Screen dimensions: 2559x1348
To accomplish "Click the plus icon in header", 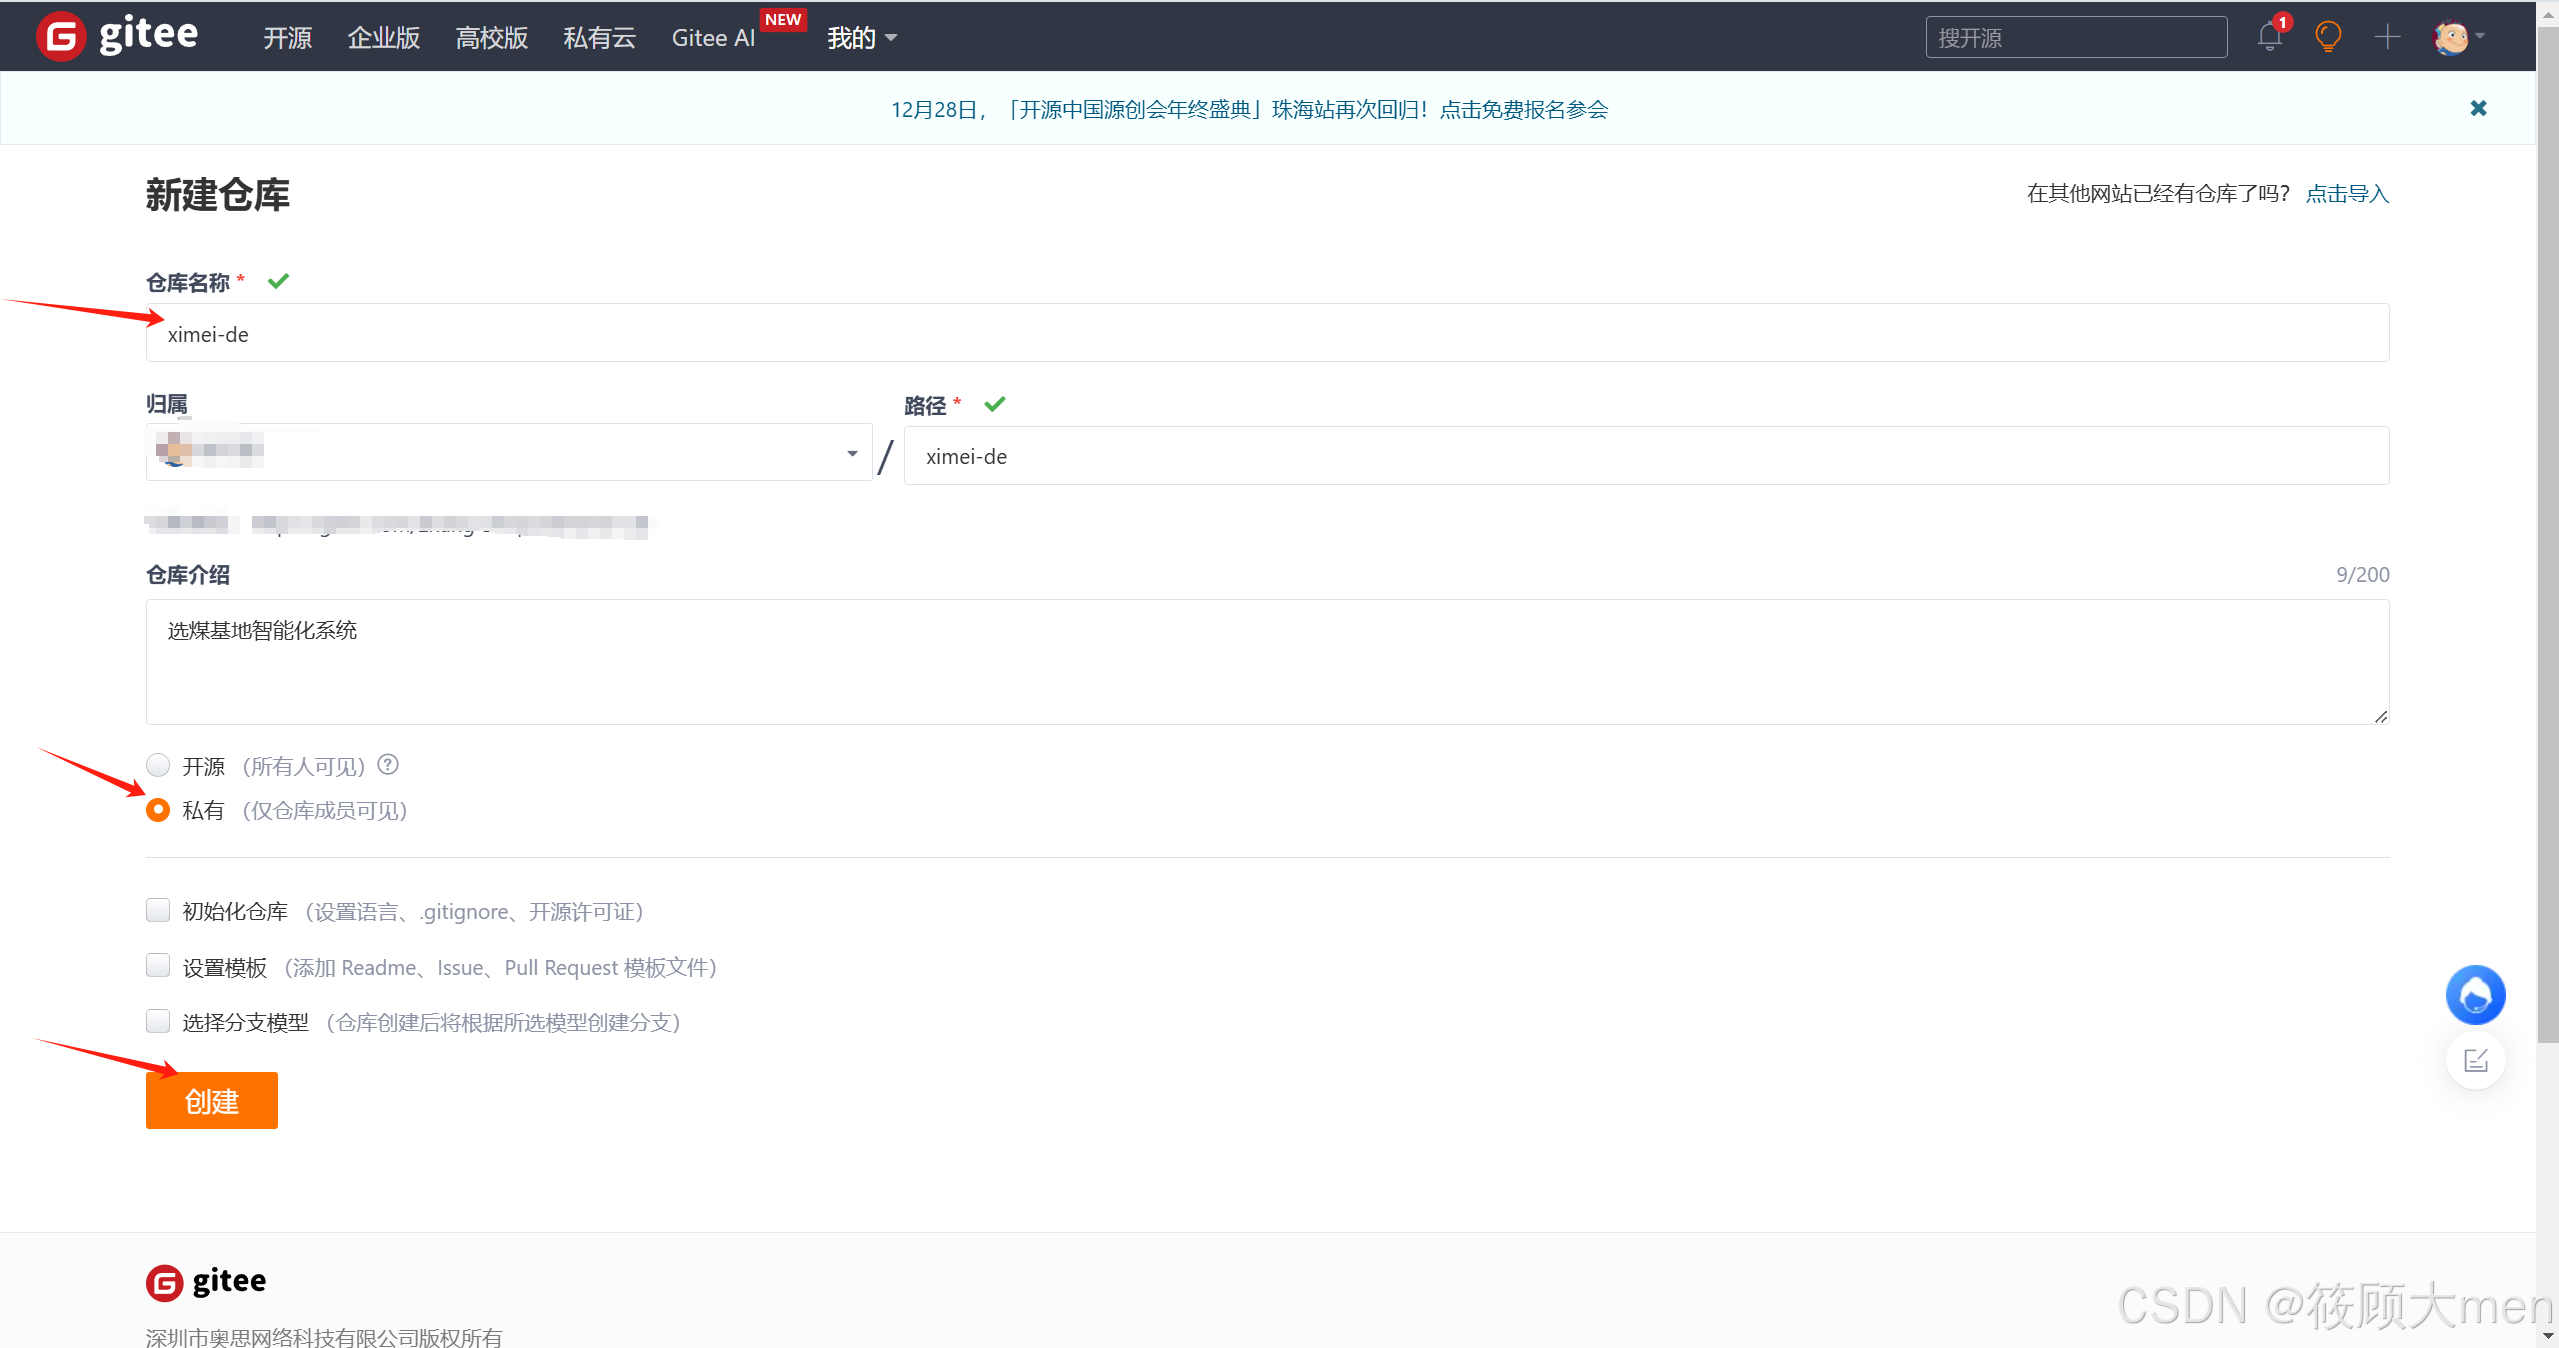I will [x=2387, y=37].
